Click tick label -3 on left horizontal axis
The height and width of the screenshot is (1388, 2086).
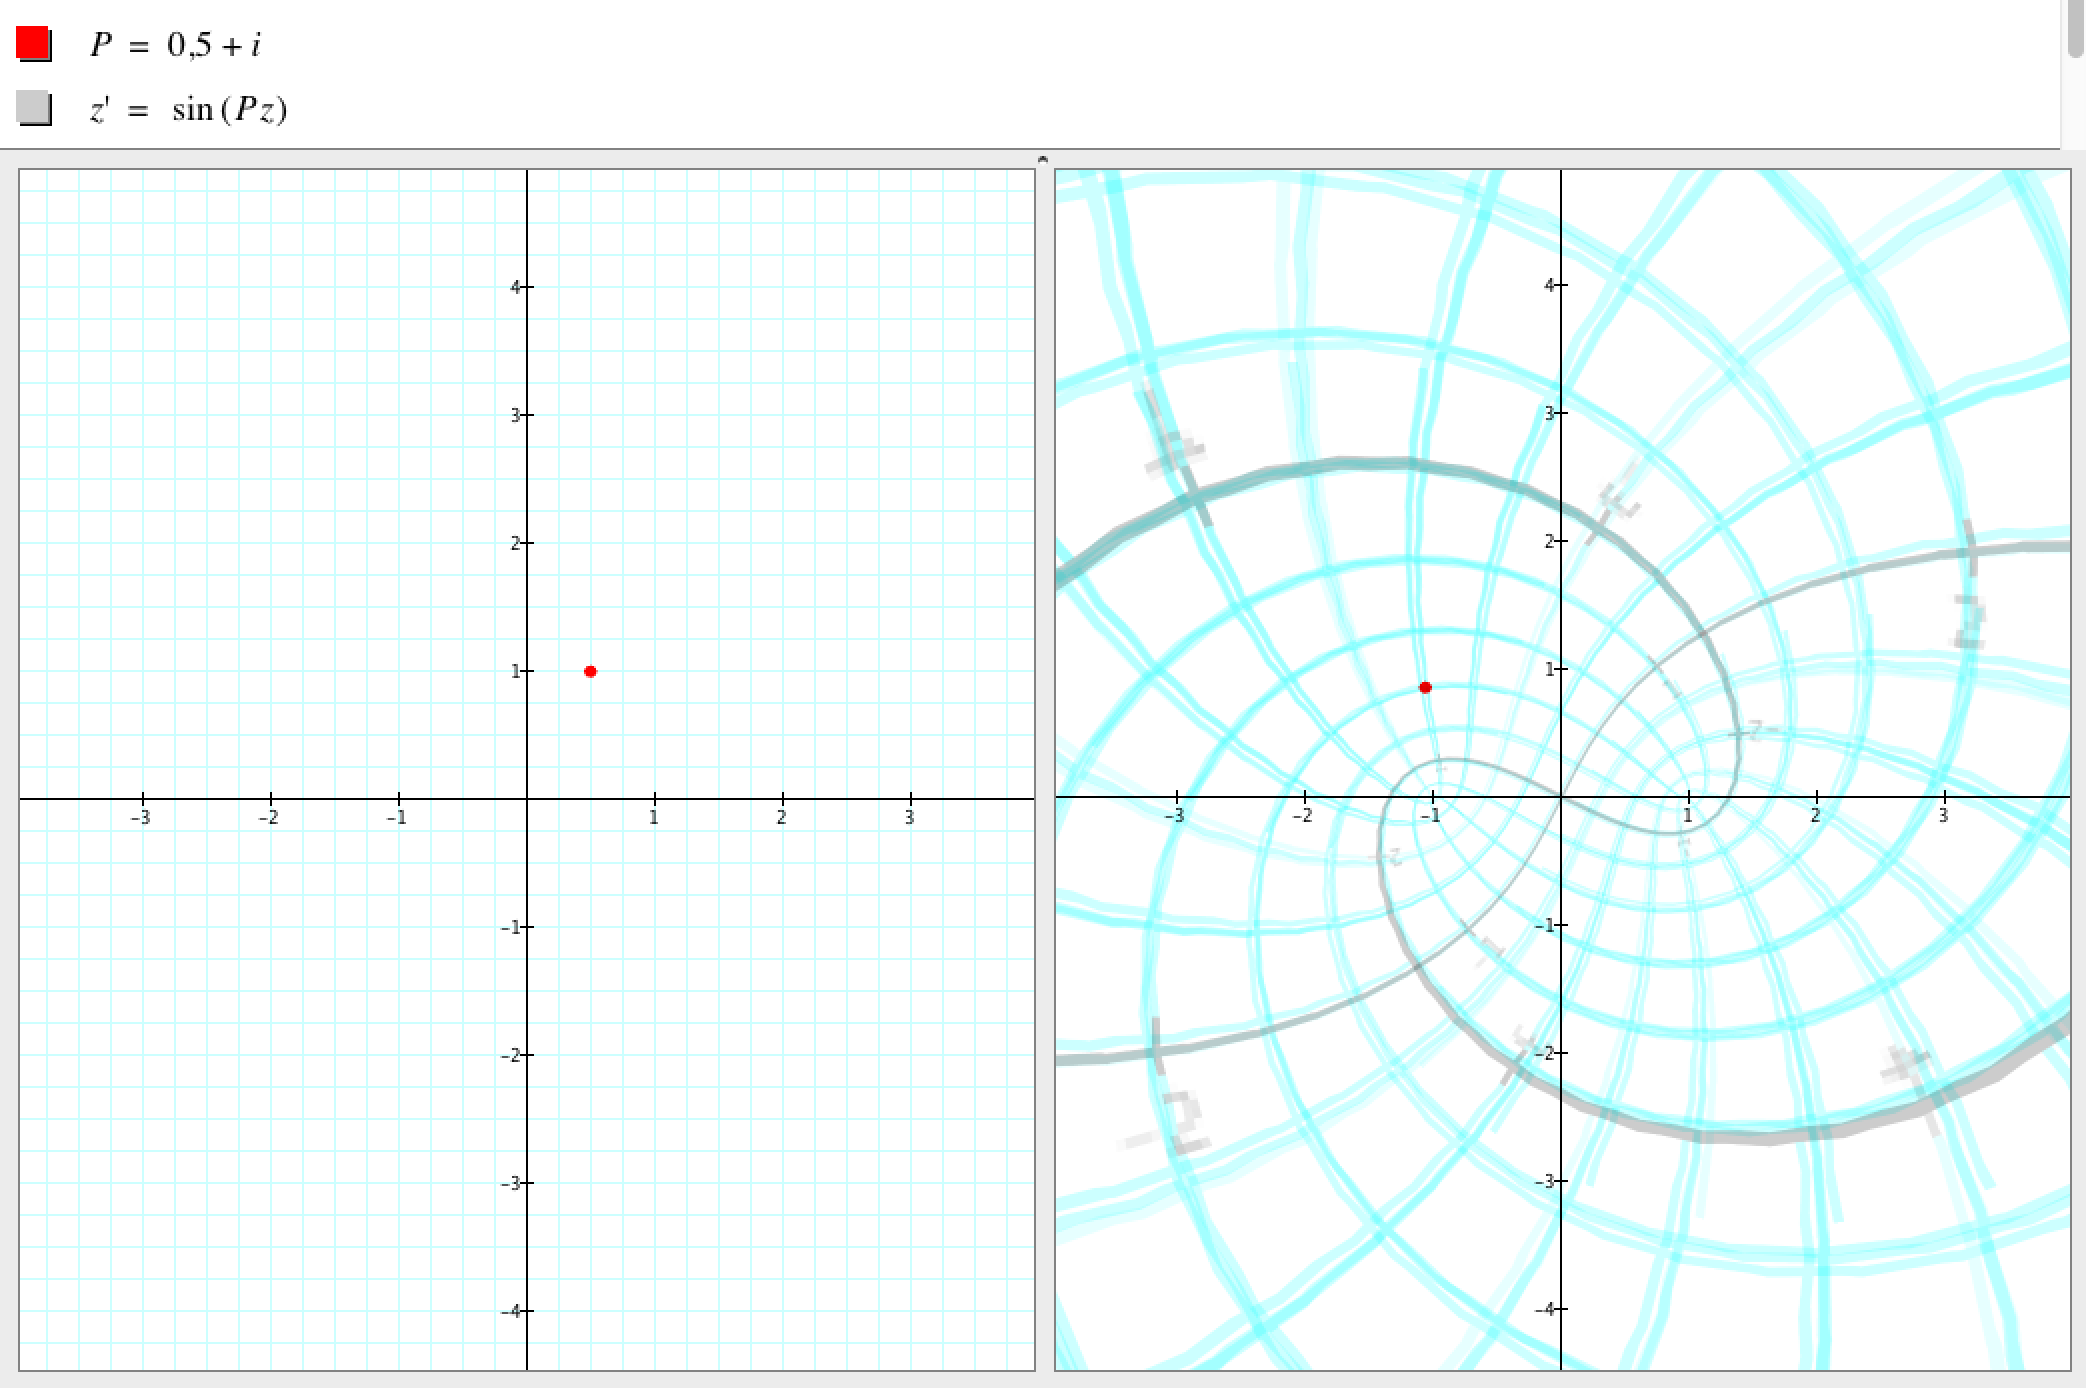point(141,818)
